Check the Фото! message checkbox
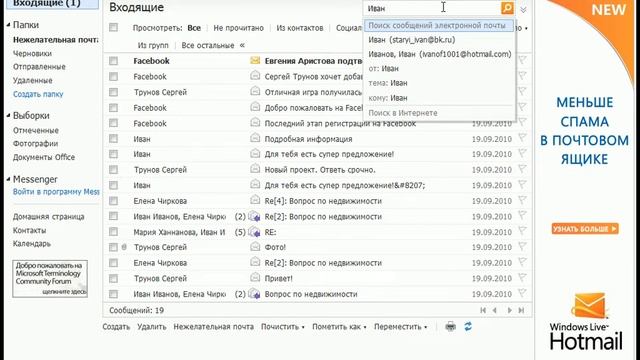The height and width of the screenshot is (360, 640). (113, 247)
